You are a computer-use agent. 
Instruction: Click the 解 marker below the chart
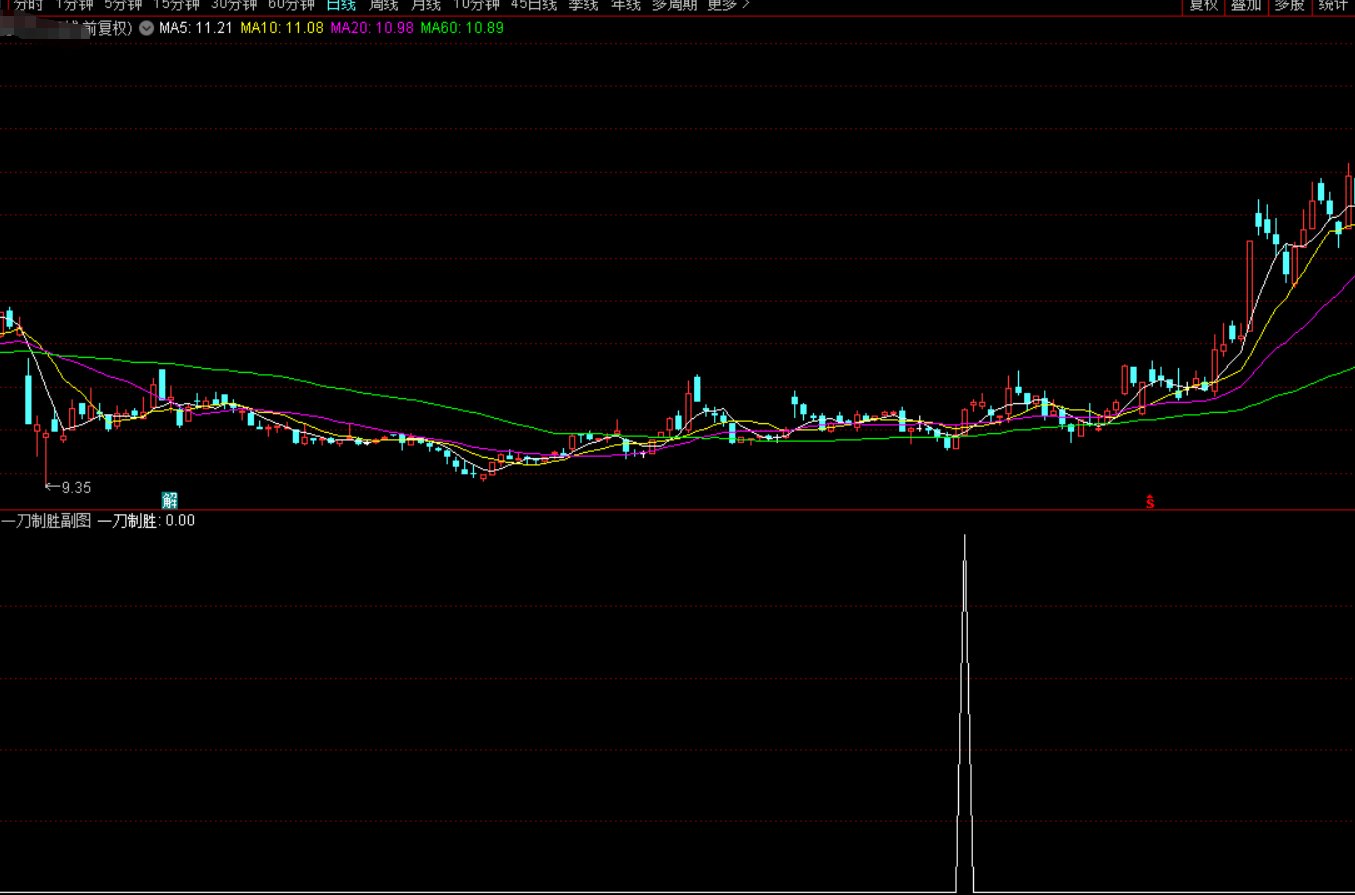click(170, 500)
